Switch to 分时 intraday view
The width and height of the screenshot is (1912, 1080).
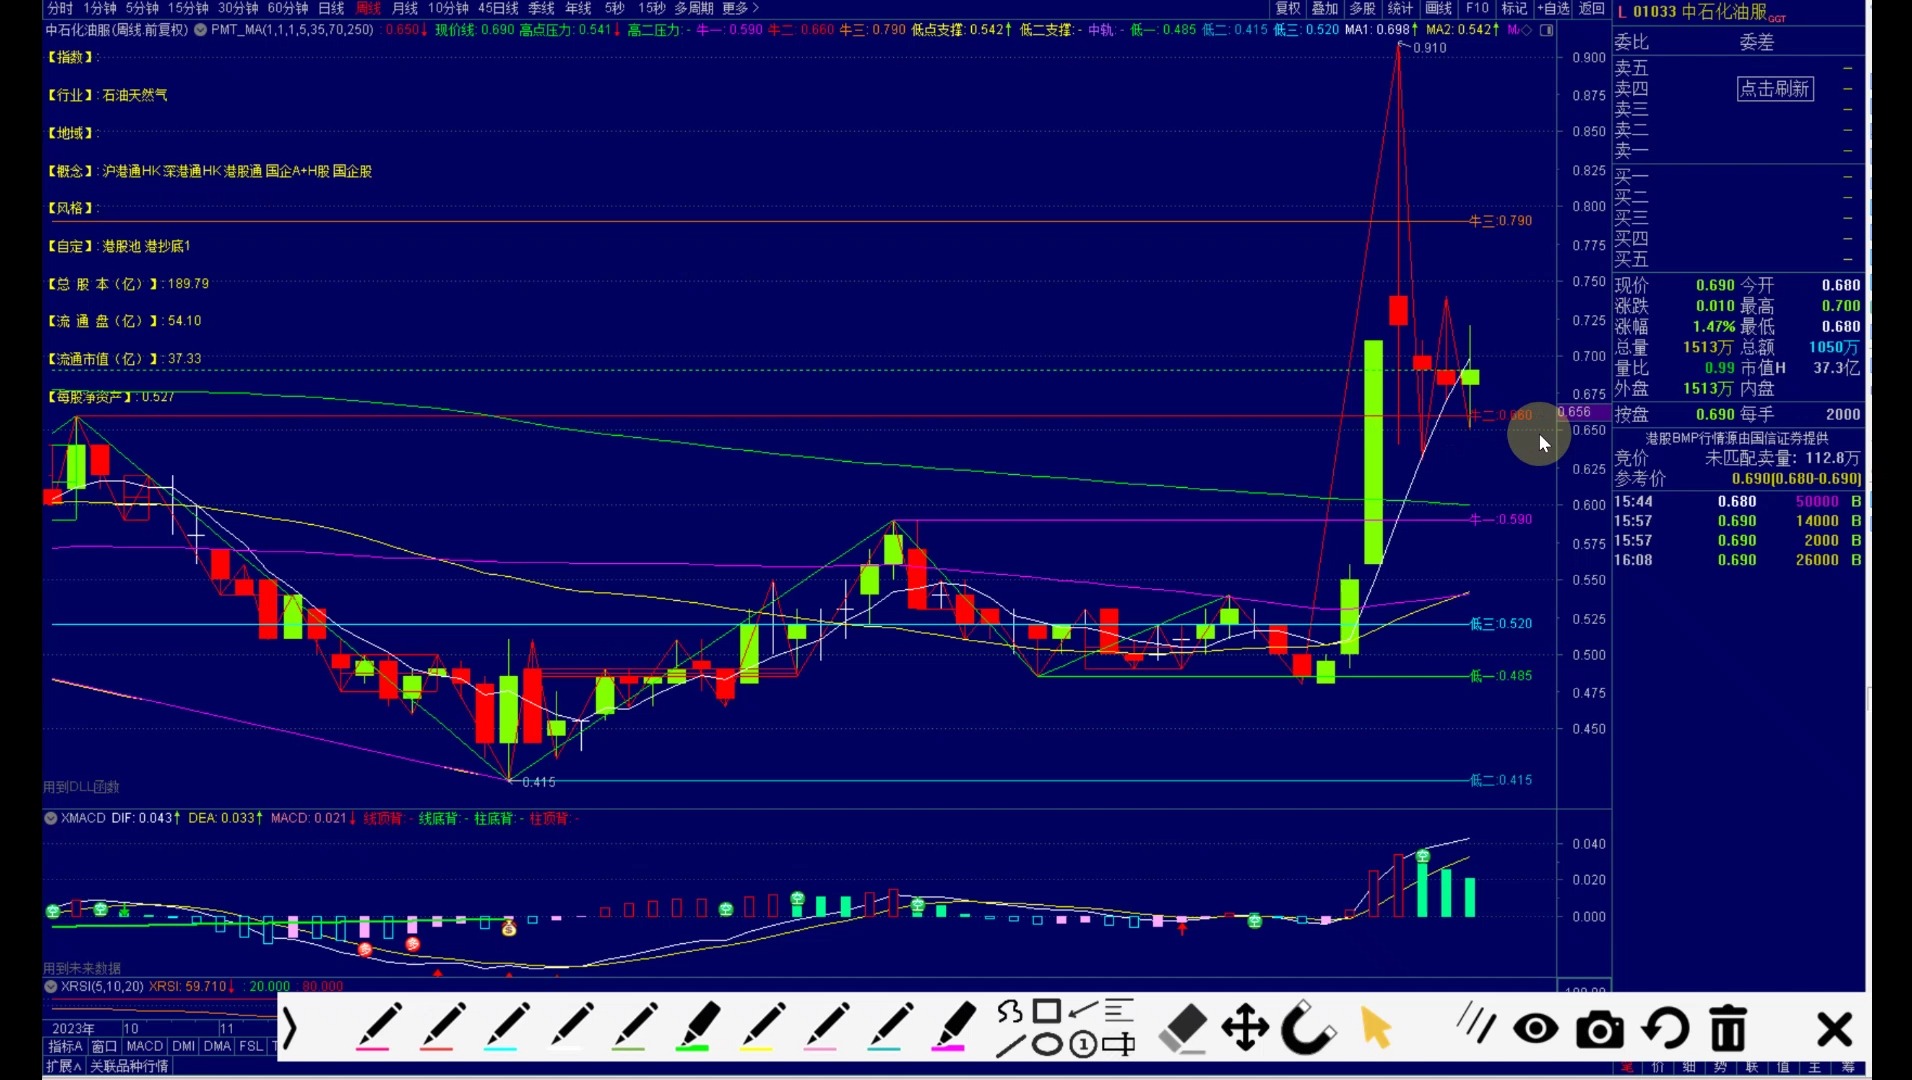pos(60,8)
